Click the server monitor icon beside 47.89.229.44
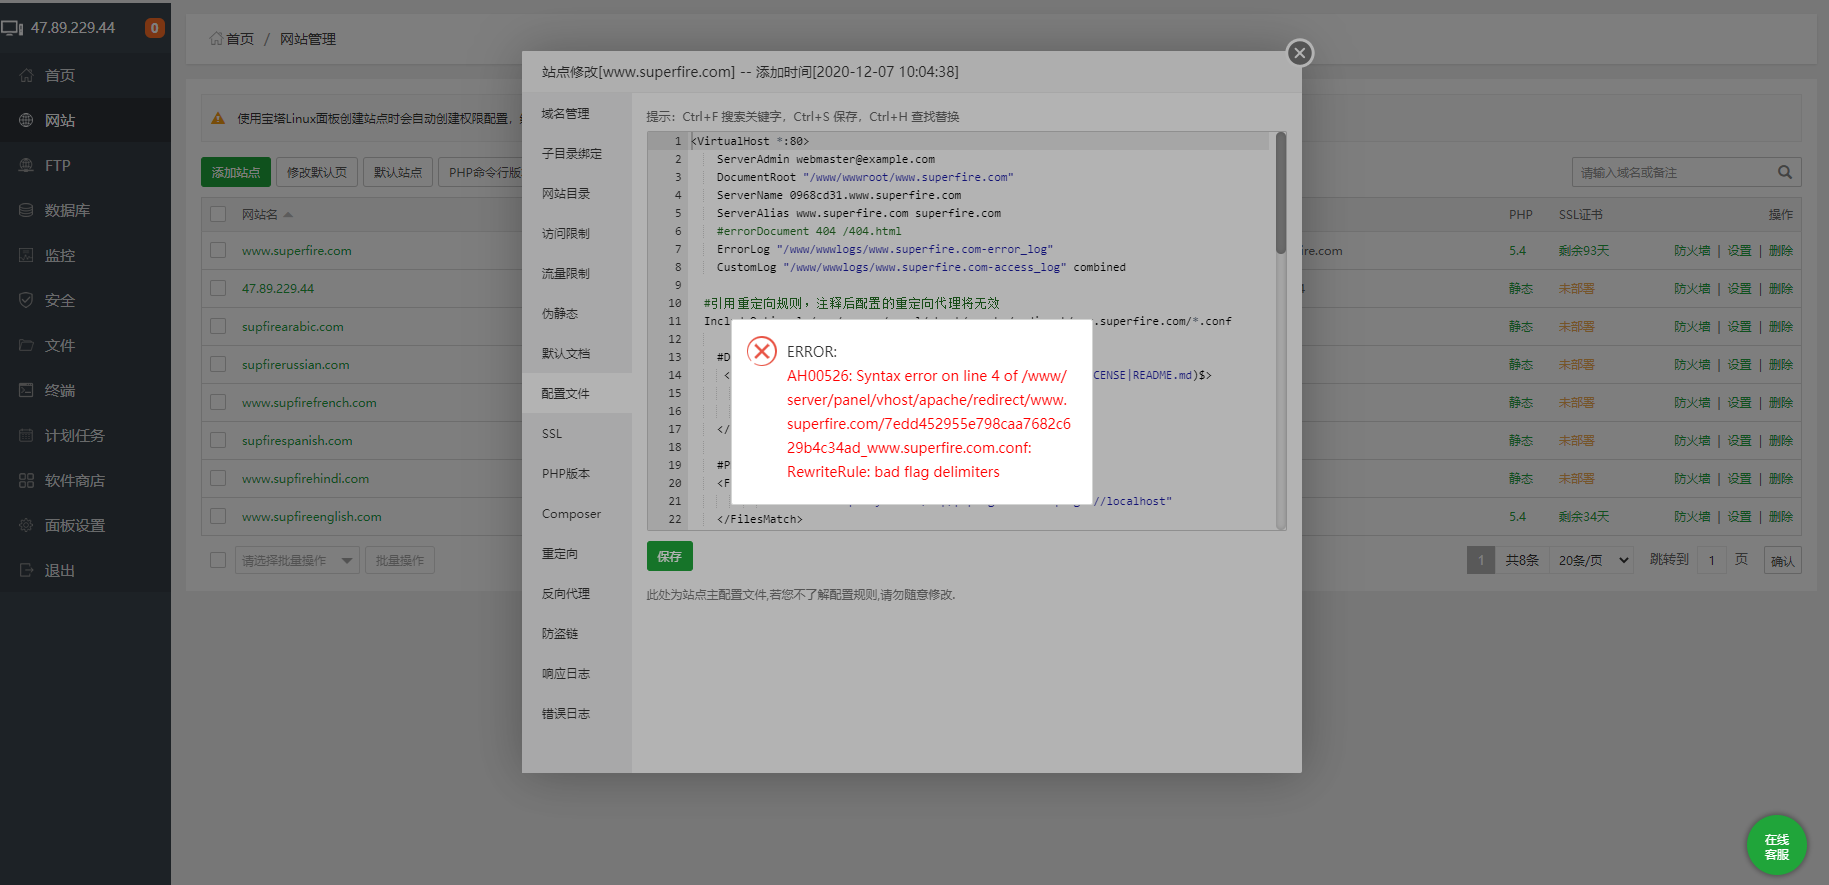This screenshot has height=885, width=1829. pos(12,28)
